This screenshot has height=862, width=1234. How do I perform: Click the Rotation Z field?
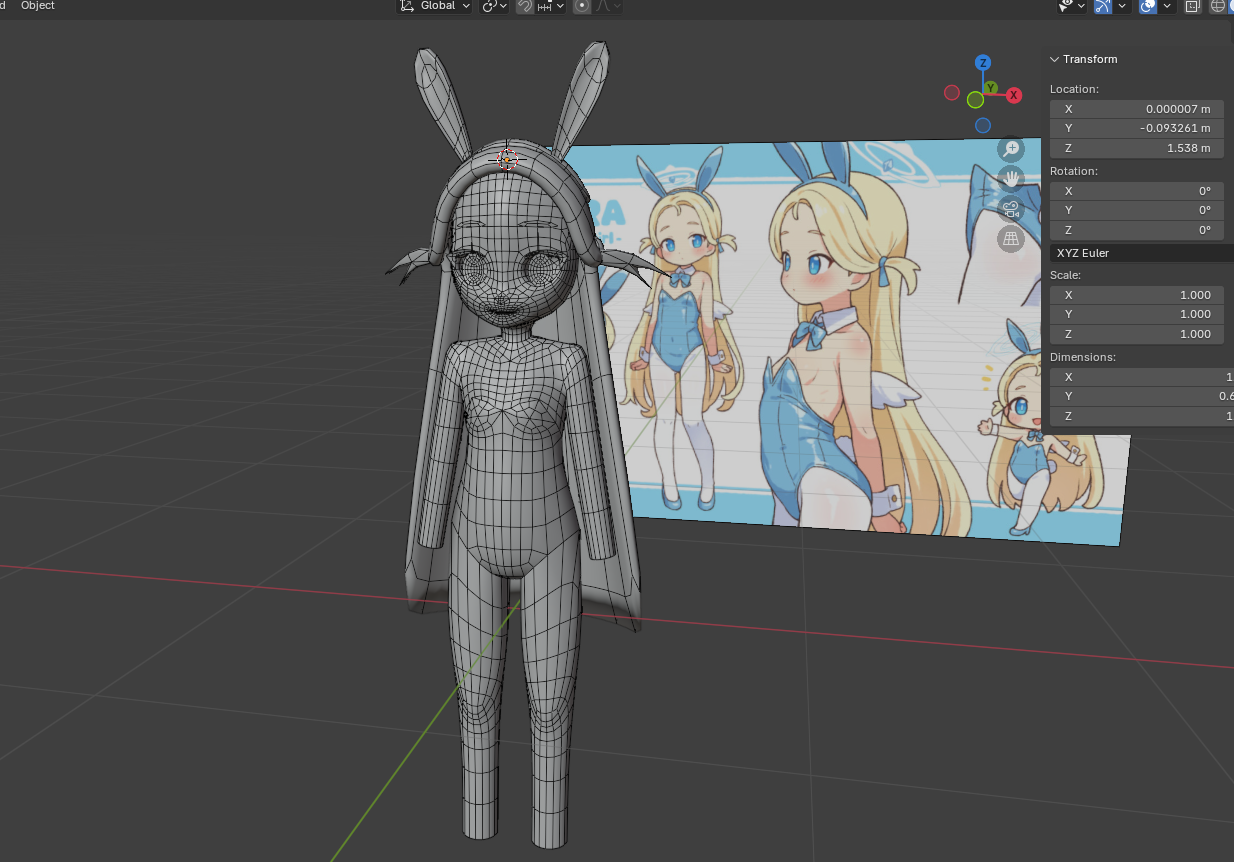pos(1137,230)
